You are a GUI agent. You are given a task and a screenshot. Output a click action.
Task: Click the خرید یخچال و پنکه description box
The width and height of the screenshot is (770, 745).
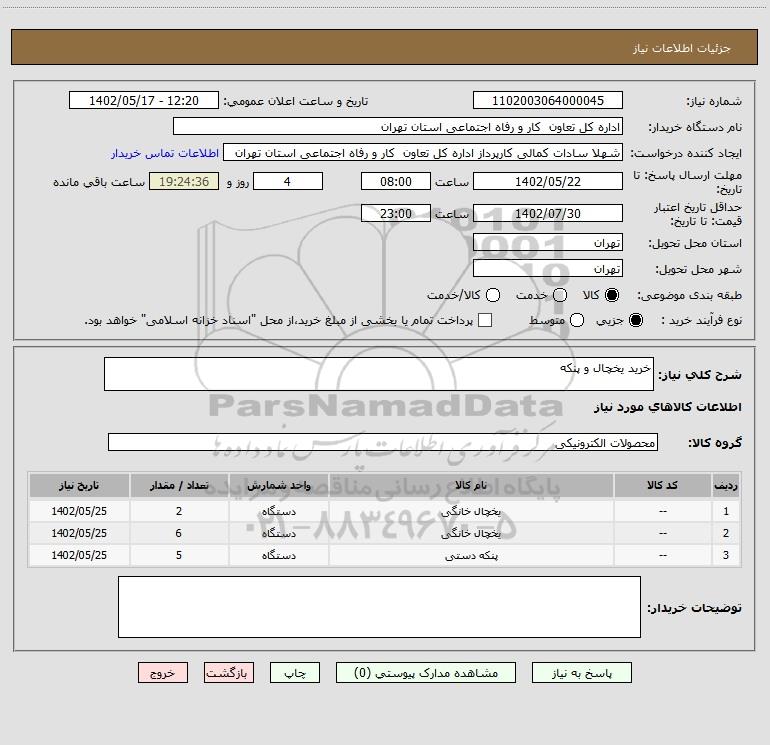pos(379,374)
